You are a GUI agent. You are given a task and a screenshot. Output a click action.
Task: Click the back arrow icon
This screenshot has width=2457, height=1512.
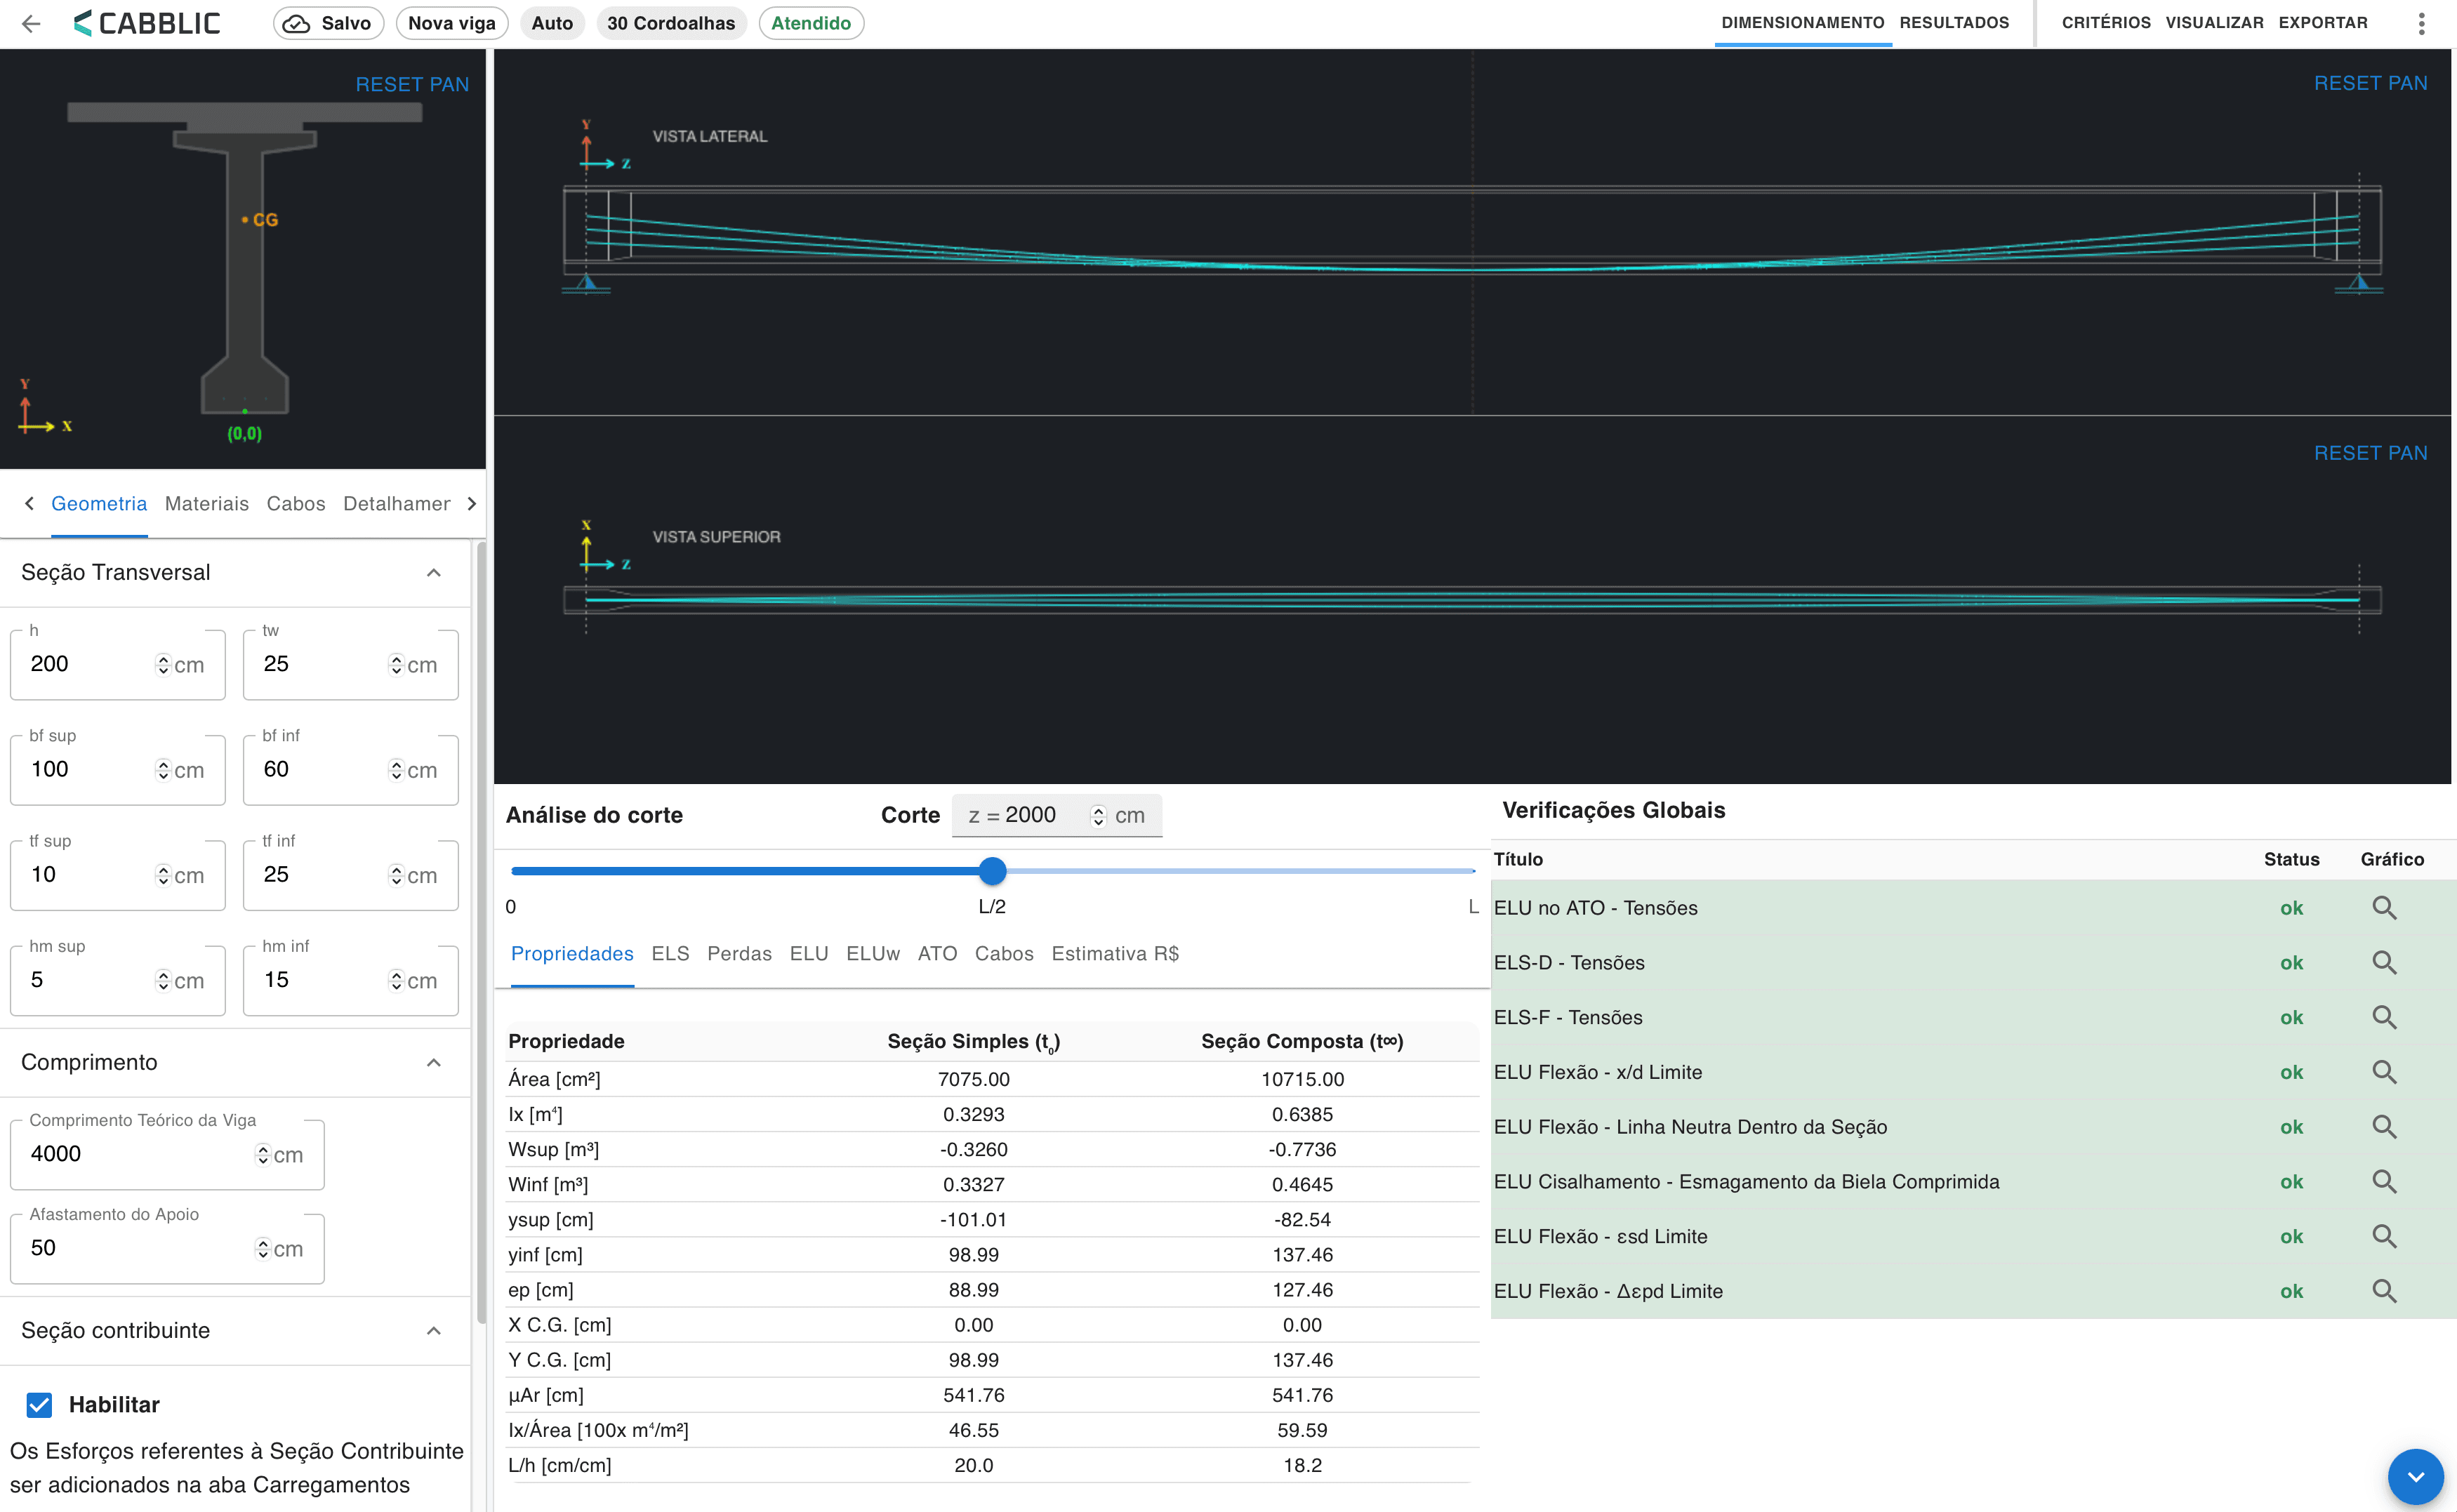[x=32, y=23]
